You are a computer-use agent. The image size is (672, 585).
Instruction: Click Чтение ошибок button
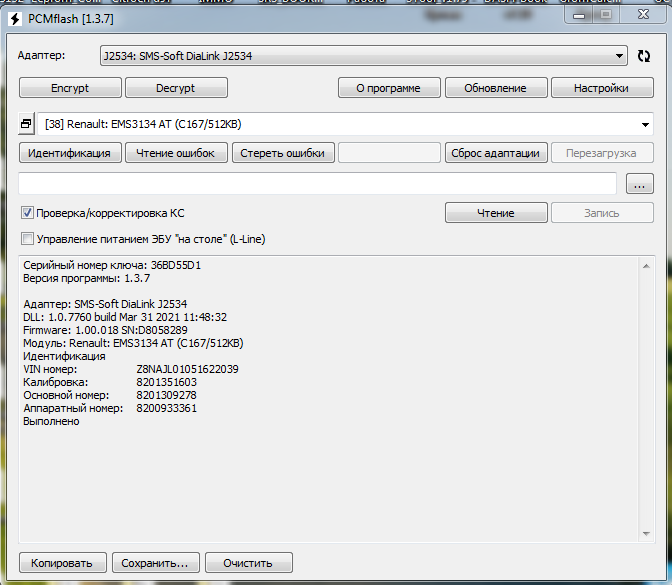(x=176, y=153)
